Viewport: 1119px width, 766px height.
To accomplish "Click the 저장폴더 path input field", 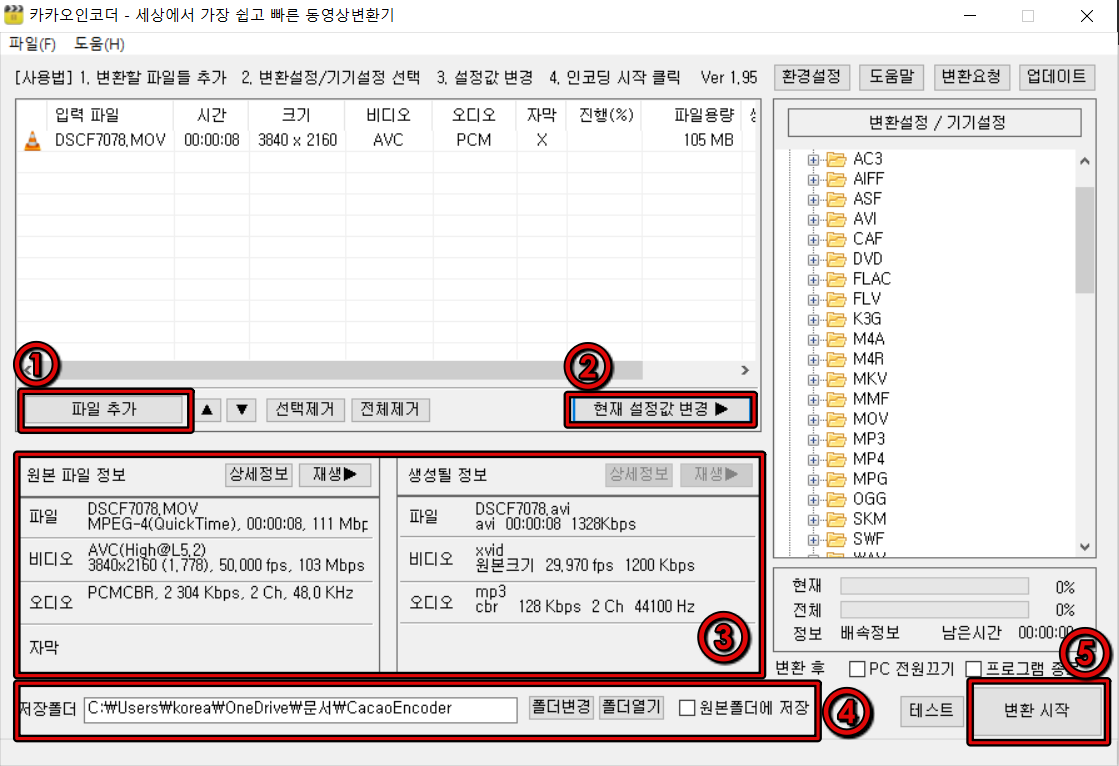I will click(300, 709).
